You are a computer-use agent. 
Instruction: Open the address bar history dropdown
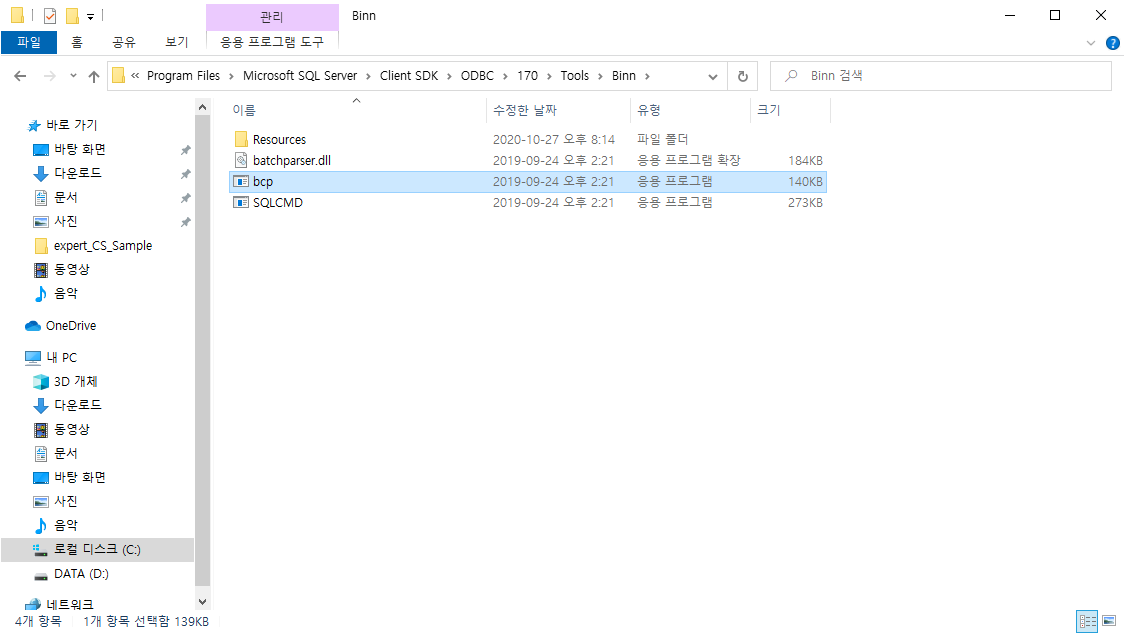(712, 76)
